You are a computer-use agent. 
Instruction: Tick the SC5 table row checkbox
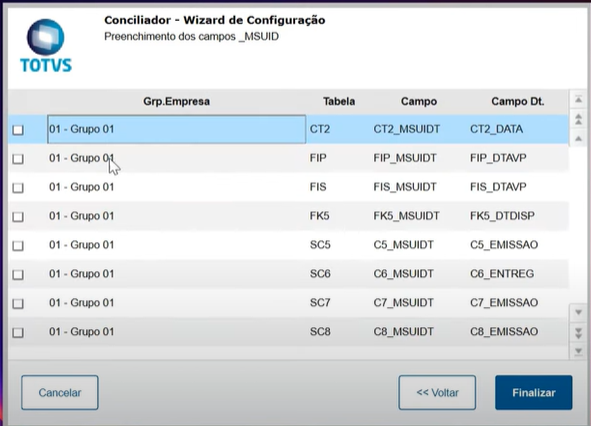click(x=18, y=246)
